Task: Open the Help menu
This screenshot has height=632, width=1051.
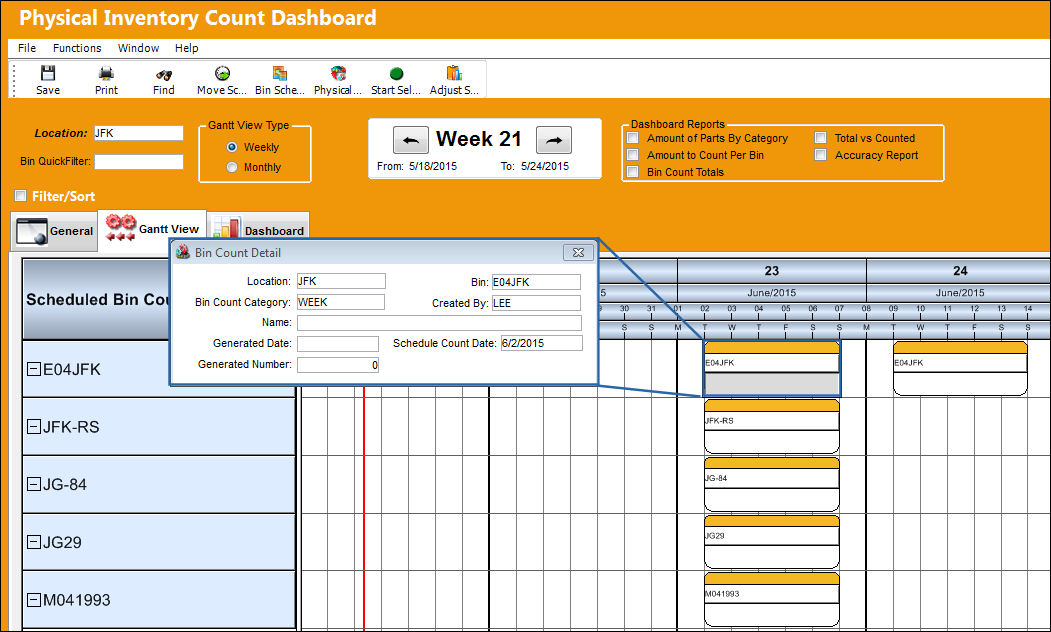Action: pos(186,48)
